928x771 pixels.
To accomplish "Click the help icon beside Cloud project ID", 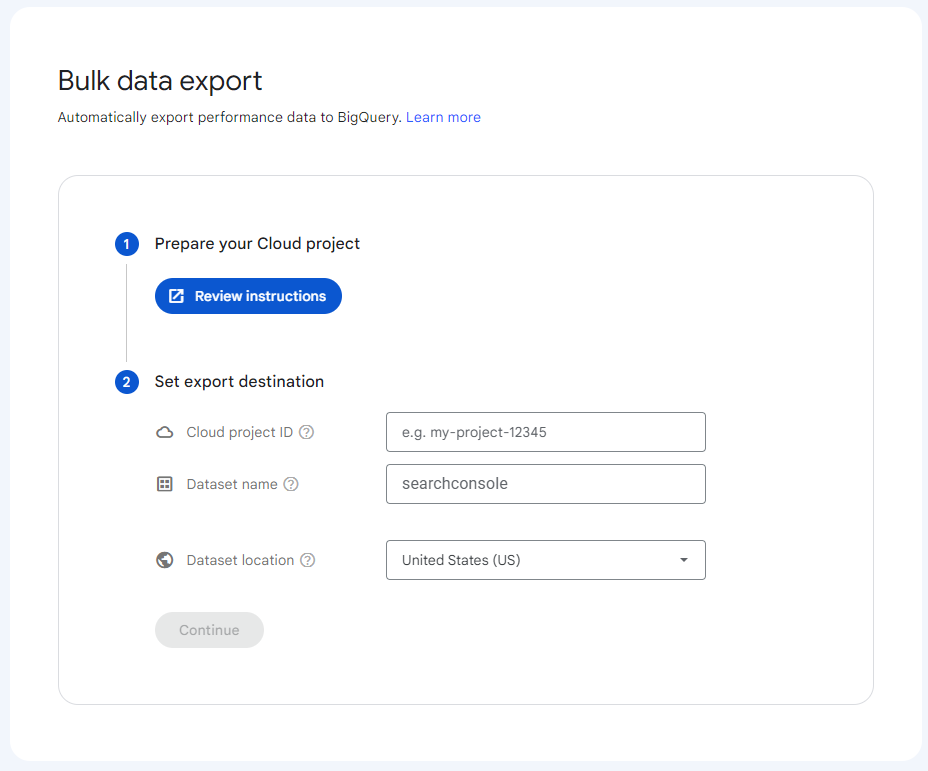I will (307, 433).
